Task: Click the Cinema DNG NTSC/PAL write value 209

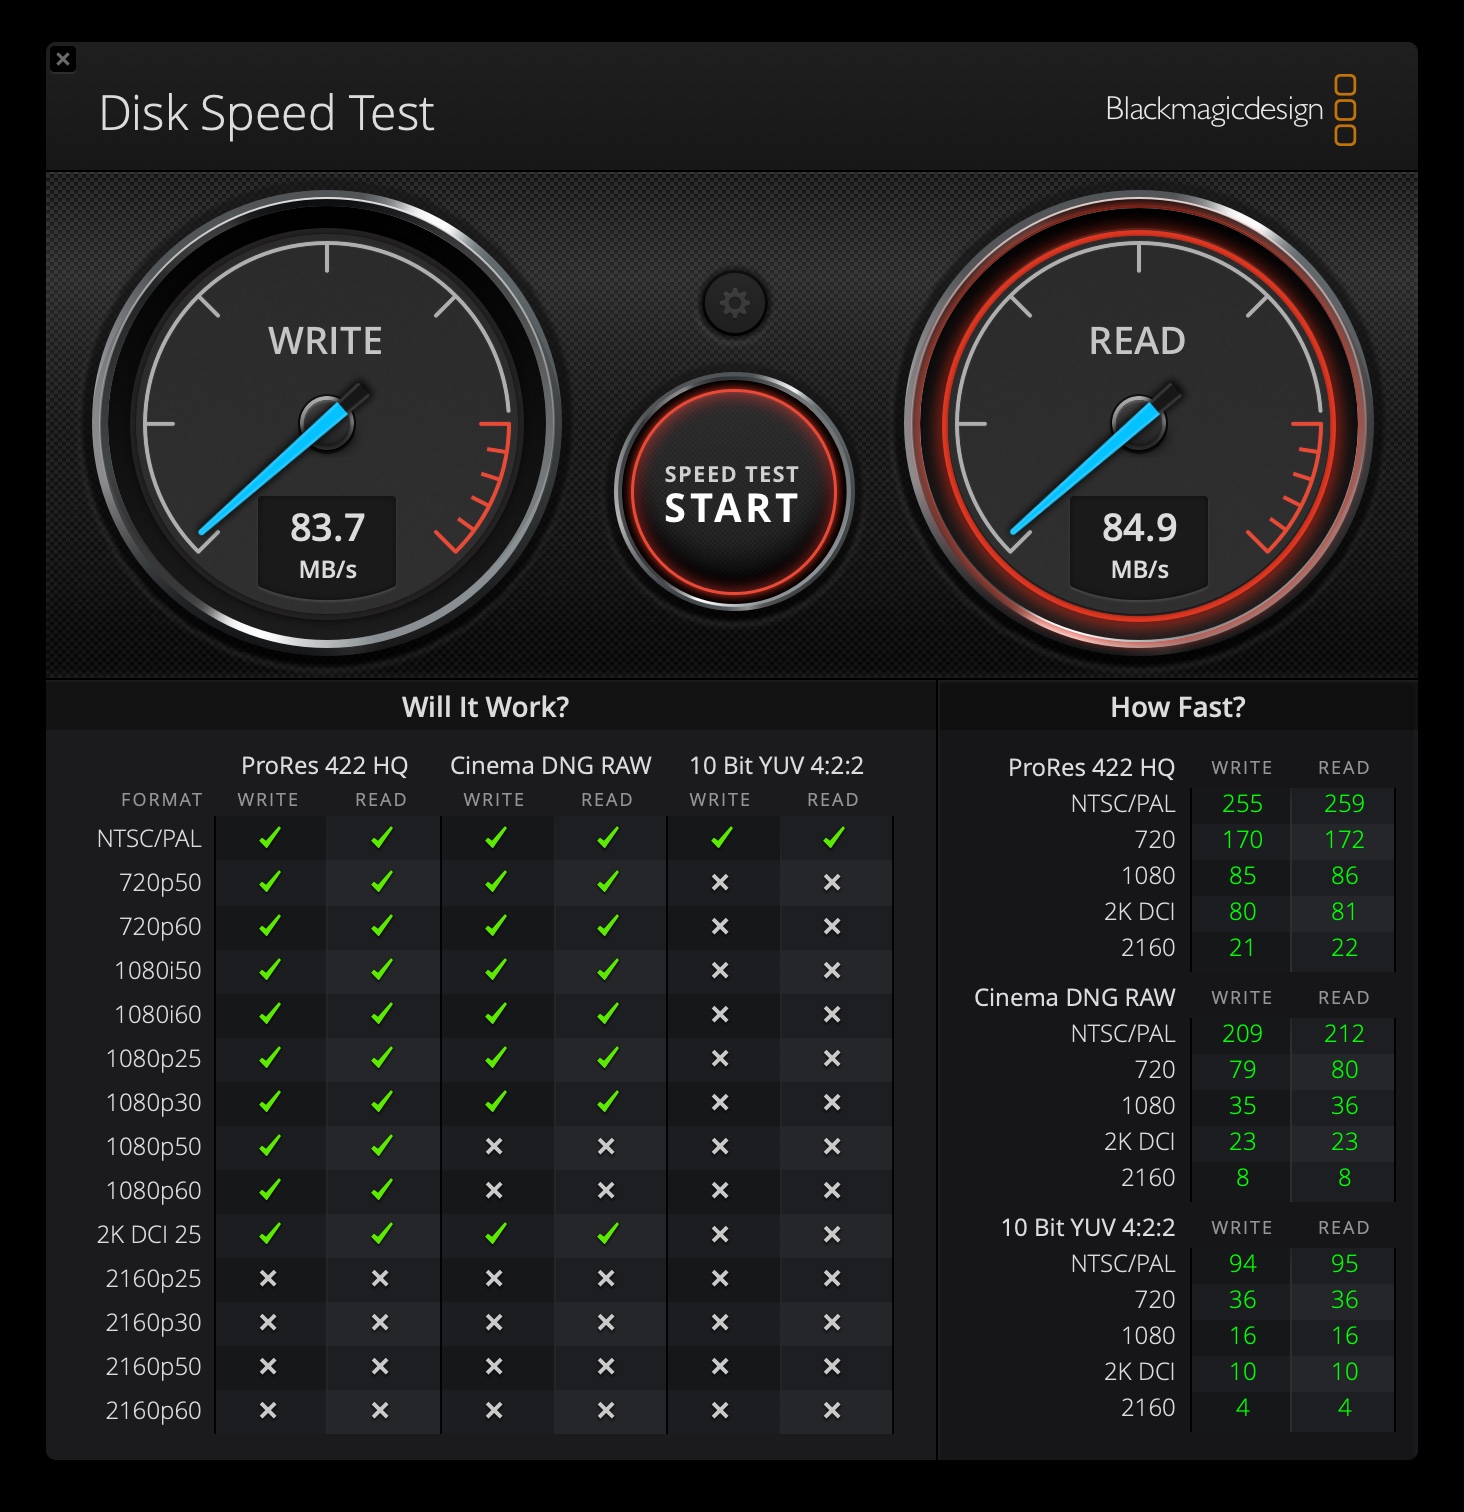Action: click(x=1242, y=1034)
